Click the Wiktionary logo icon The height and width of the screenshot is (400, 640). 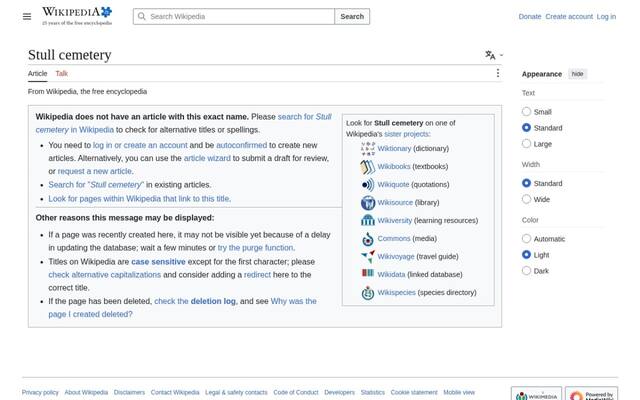pos(368,149)
